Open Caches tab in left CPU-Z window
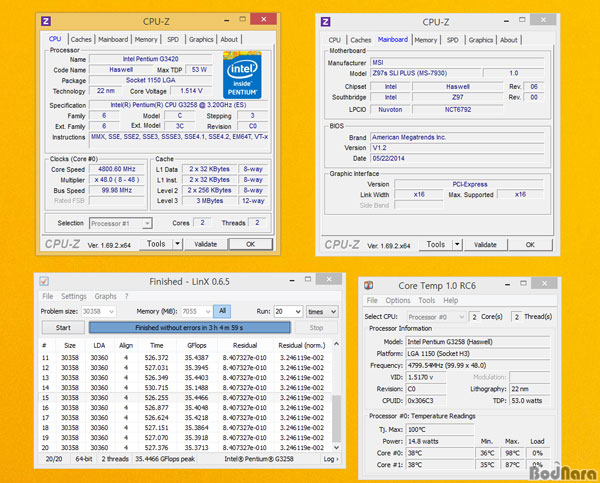The image size is (600, 483). [x=81, y=39]
